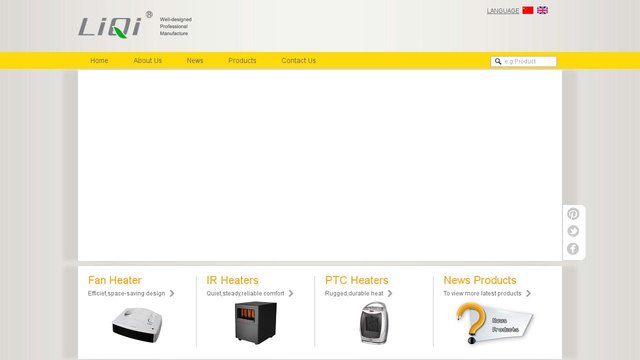The image size is (640, 360).
Task: Open the About Us menu
Action: coord(147,60)
